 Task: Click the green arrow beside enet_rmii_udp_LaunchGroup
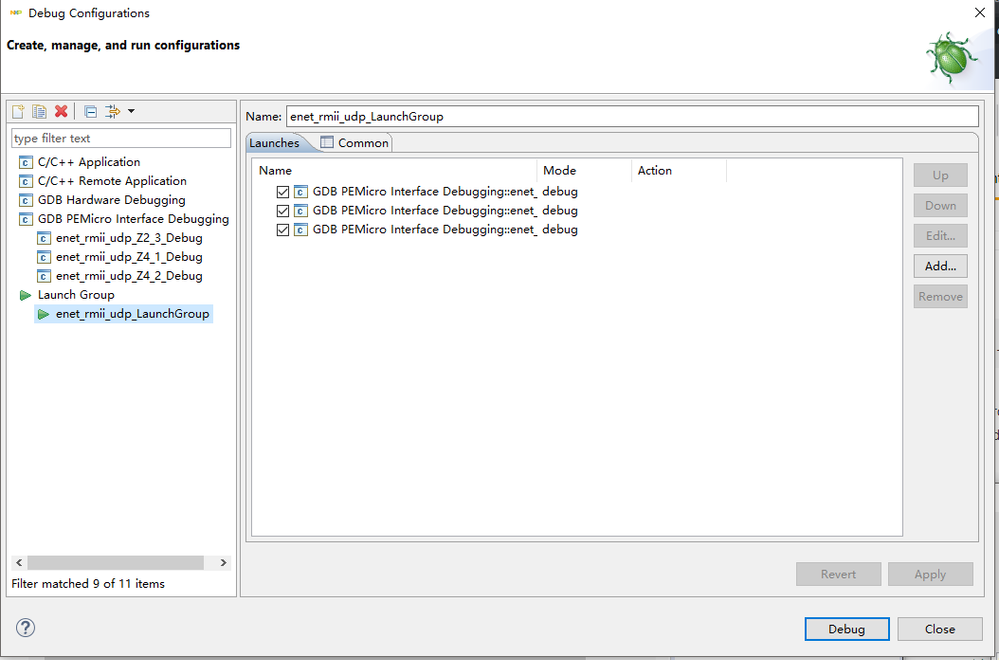(x=43, y=314)
